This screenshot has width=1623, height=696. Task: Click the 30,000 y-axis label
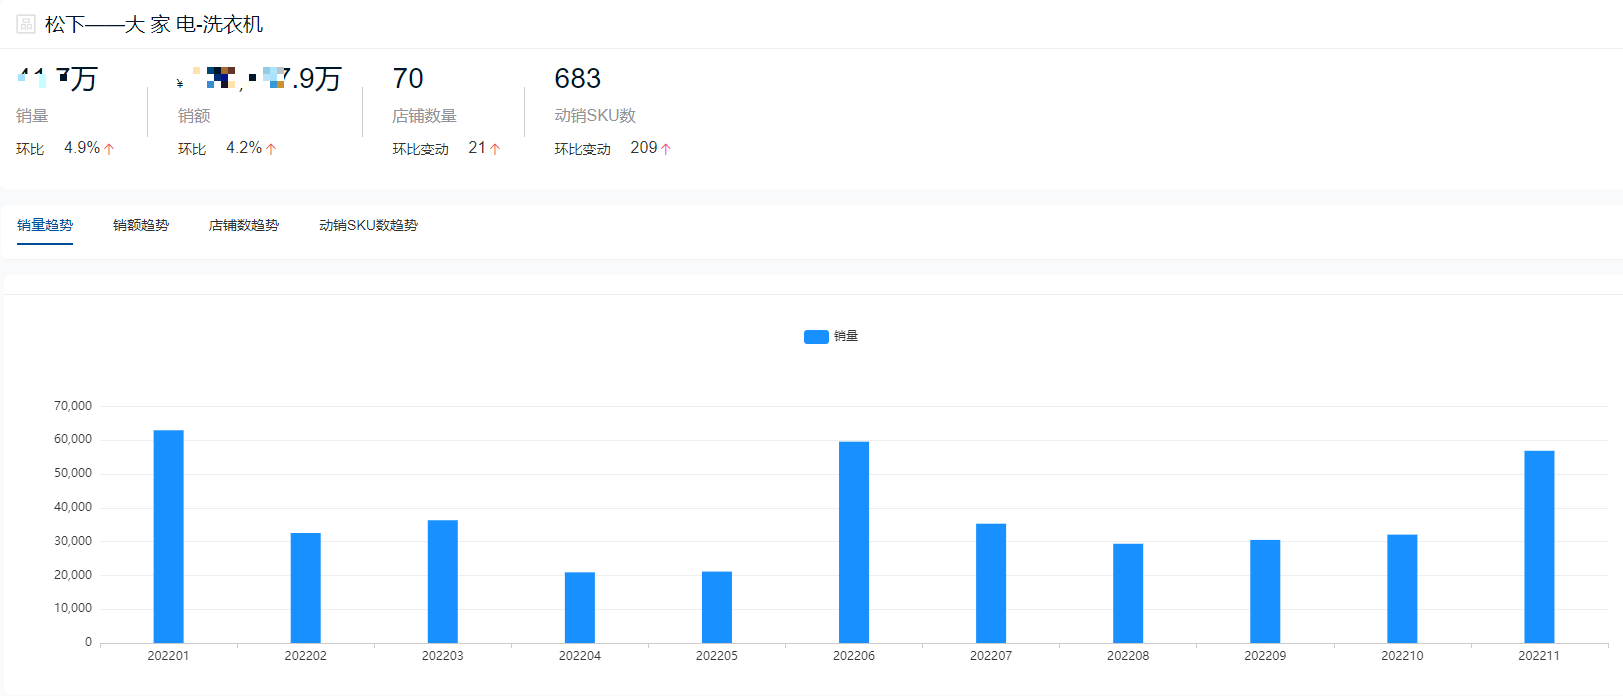73,541
